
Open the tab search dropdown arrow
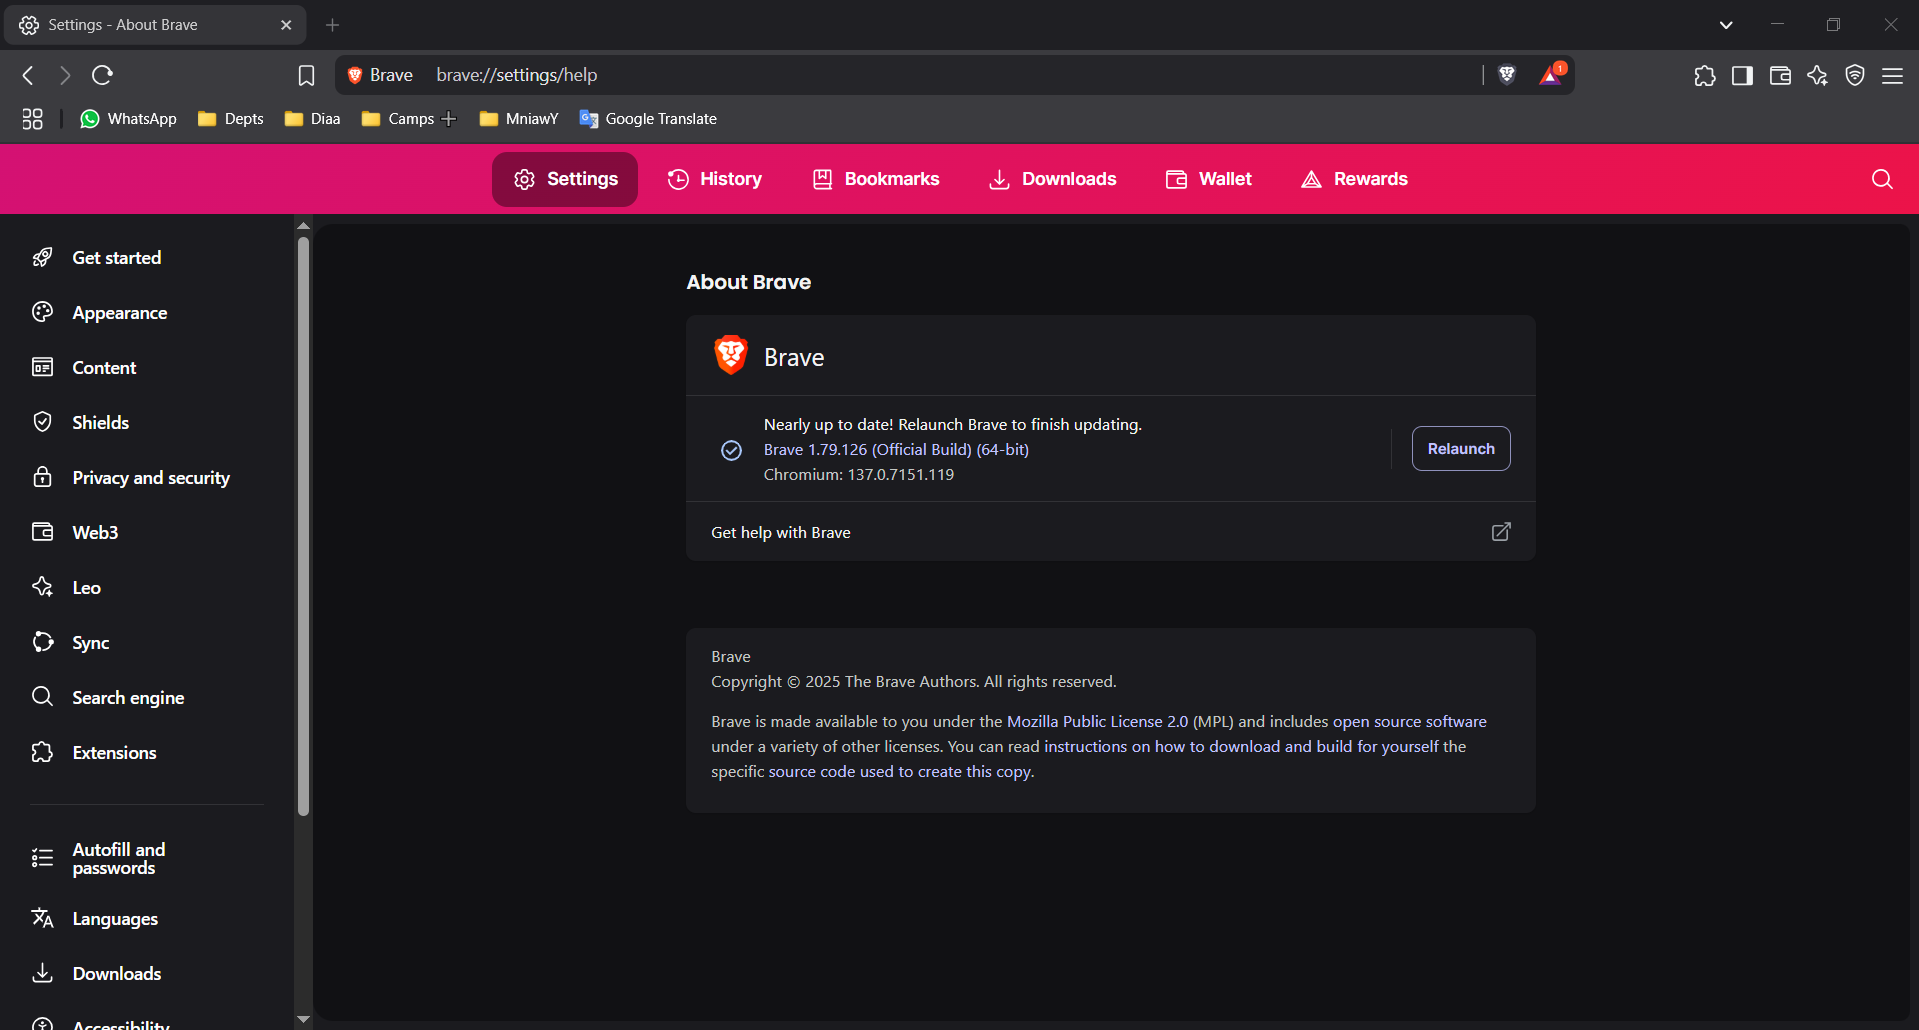pyautogui.click(x=1726, y=25)
